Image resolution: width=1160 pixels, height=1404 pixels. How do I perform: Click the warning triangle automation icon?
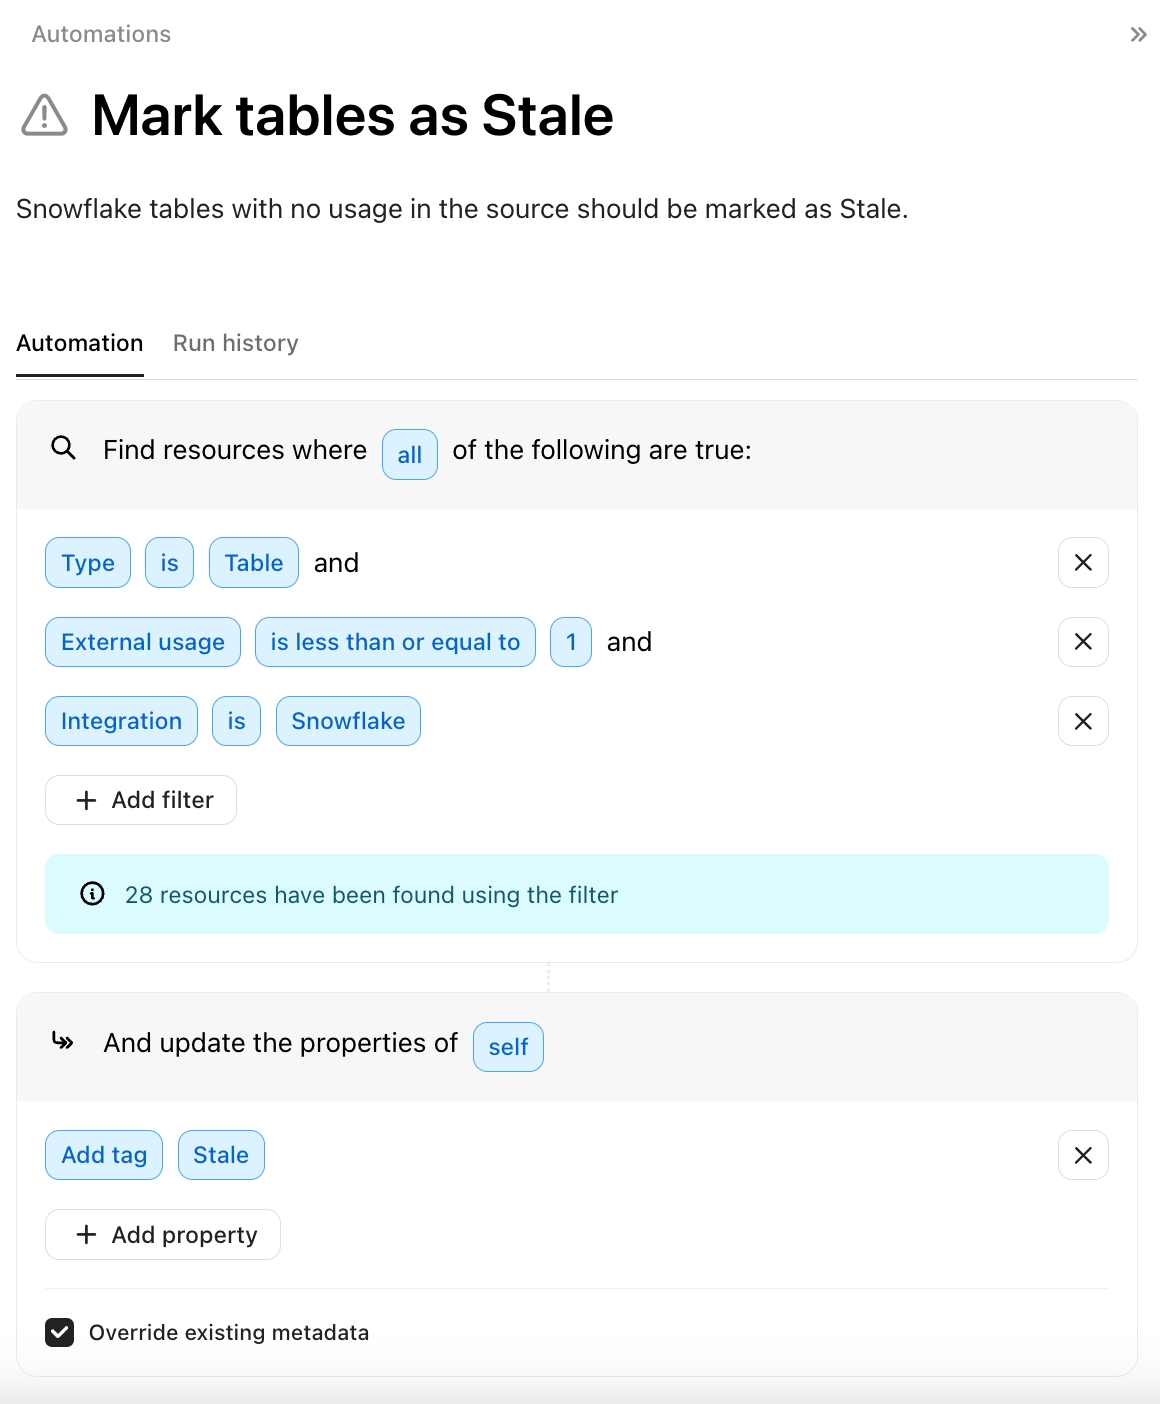[45, 115]
